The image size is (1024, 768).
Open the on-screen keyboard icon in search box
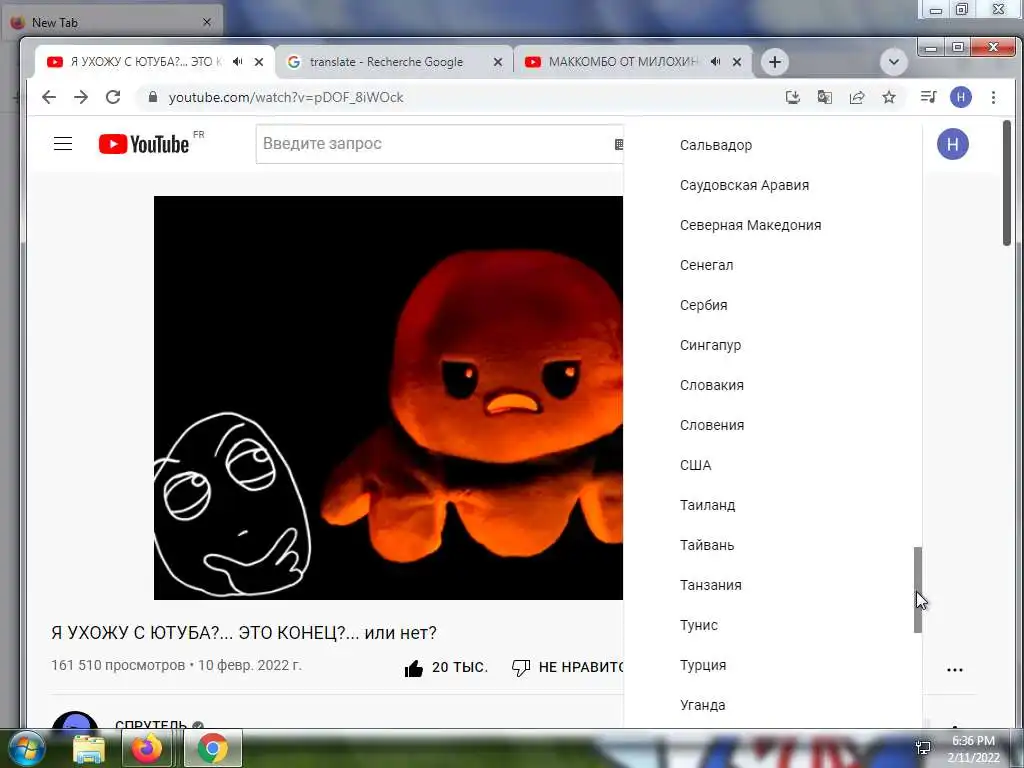click(x=618, y=144)
